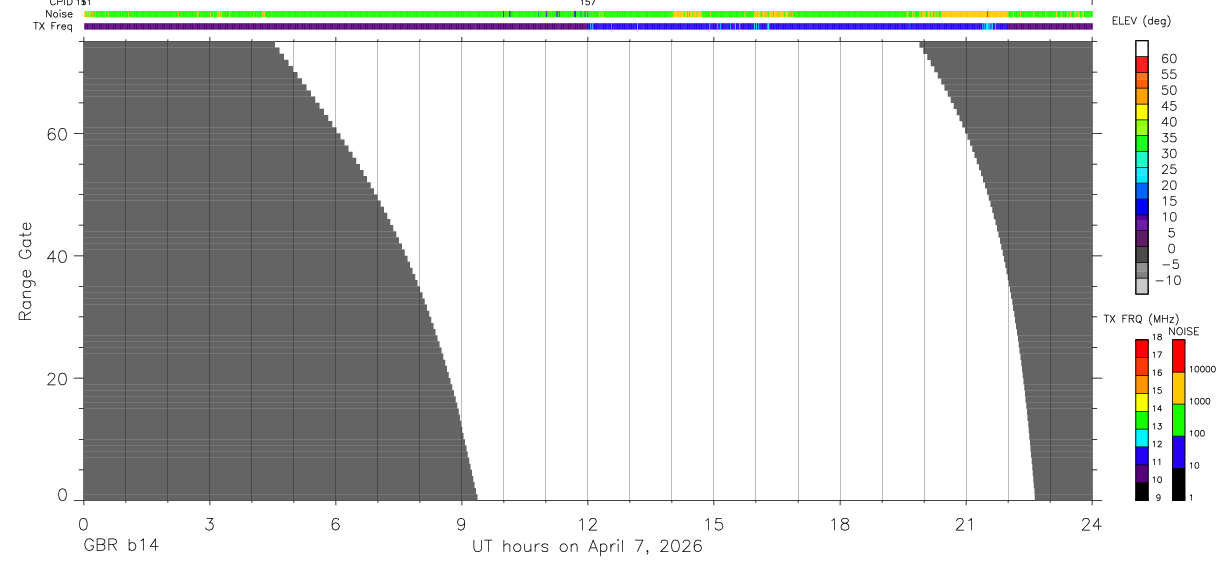Click the GBR b14 radar label
This screenshot has width=1228, height=567.
point(120,546)
